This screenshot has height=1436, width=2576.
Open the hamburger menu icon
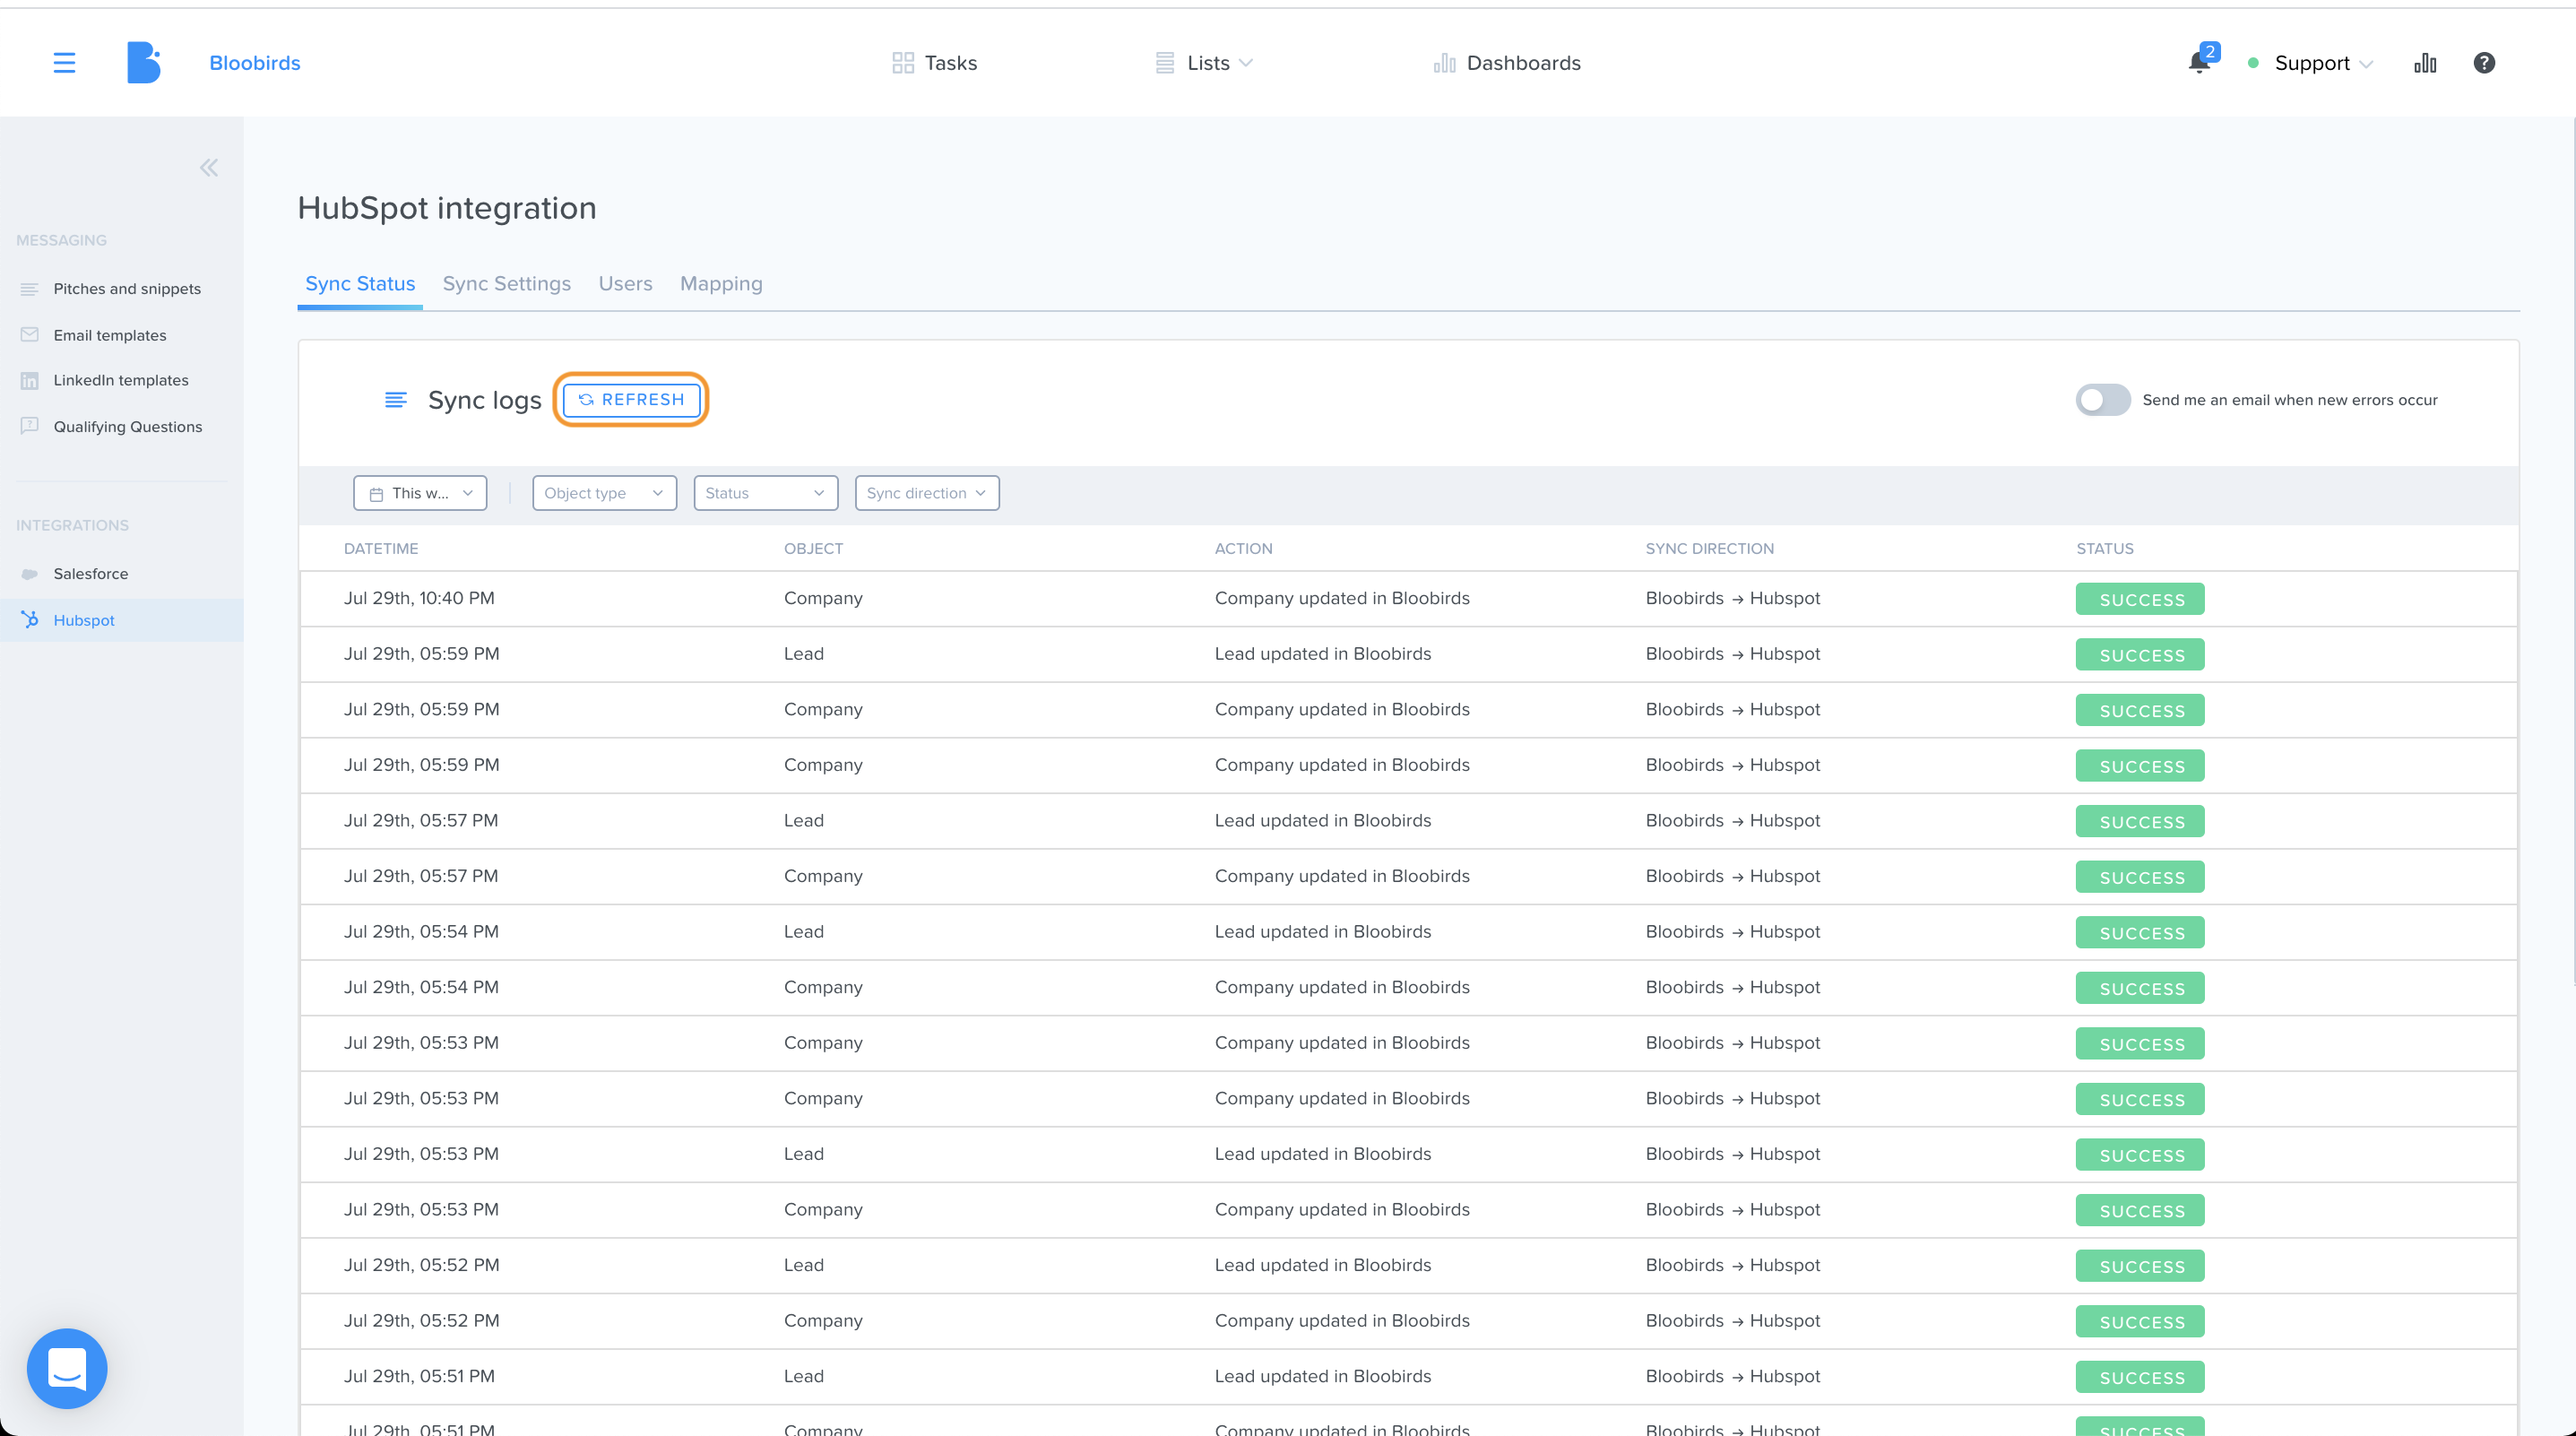pyautogui.click(x=64, y=63)
